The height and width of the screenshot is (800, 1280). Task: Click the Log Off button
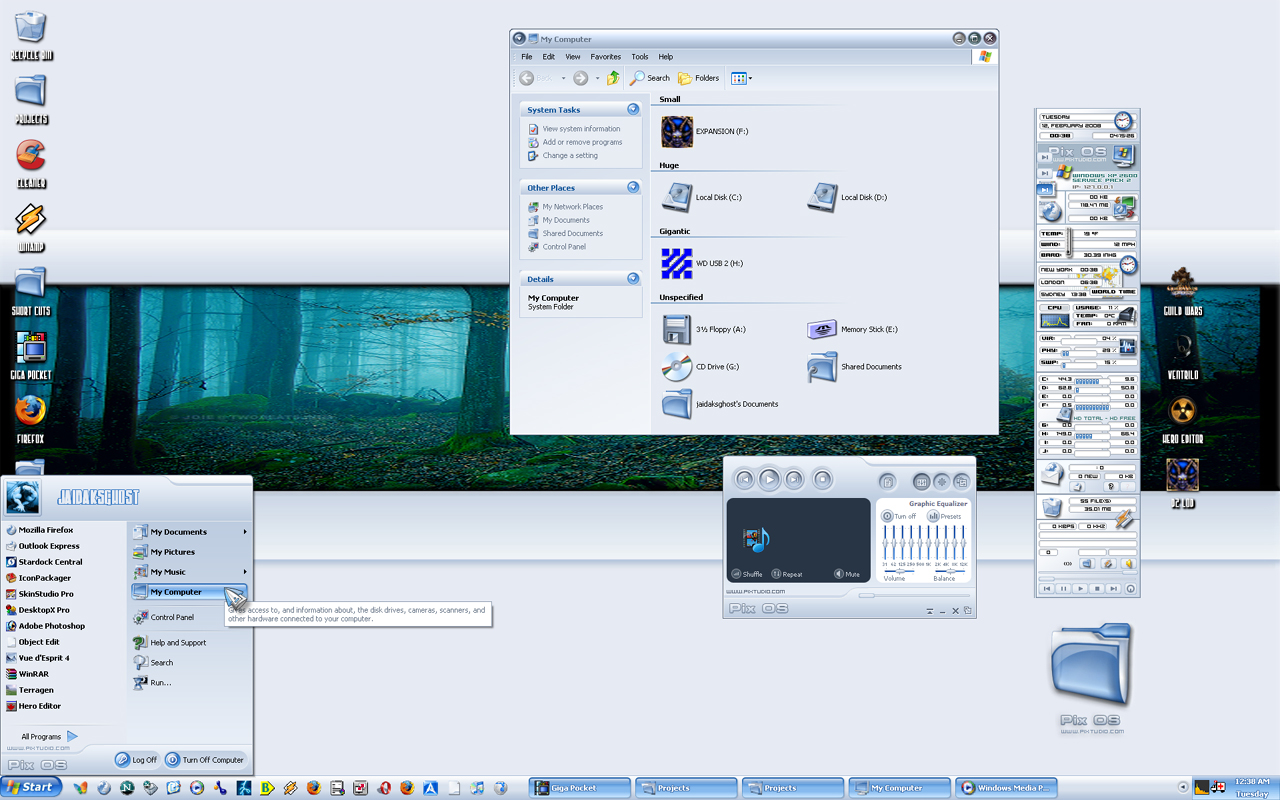click(x=137, y=759)
